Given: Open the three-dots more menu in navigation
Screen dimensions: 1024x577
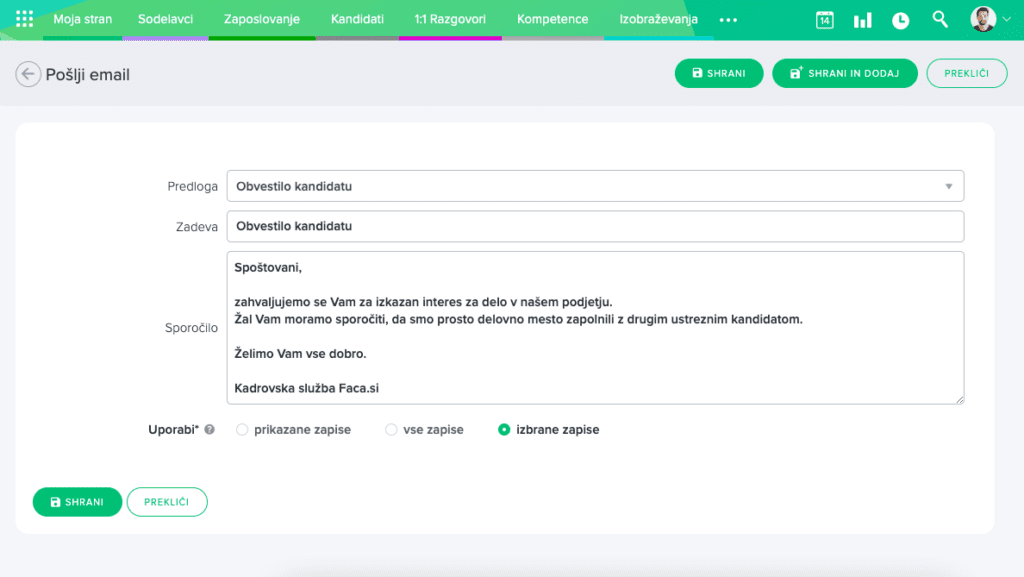Looking at the screenshot, I should (x=728, y=20).
